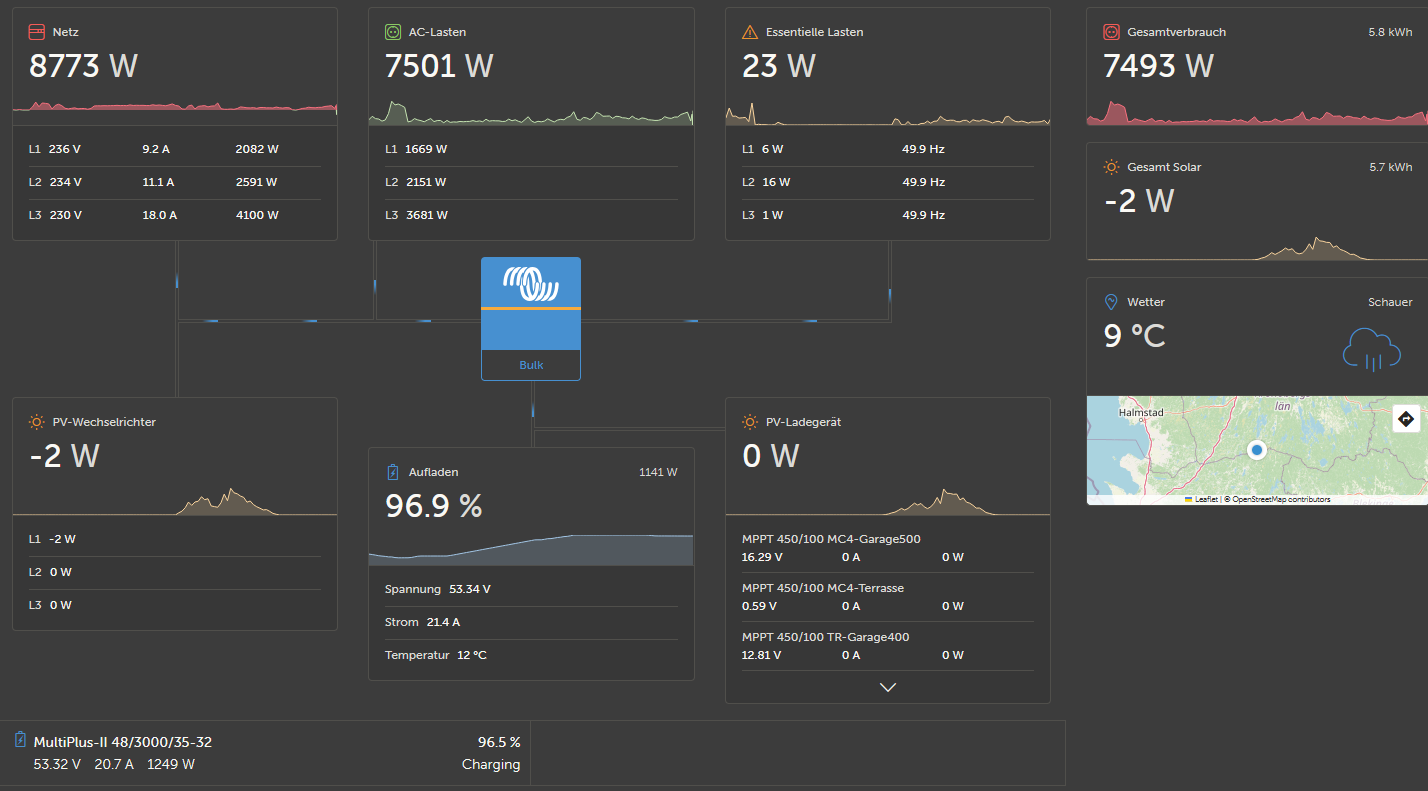This screenshot has width=1428, height=791.
Task: Click the Victron inverter Bulk tile
Action: click(x=531, y=319)
